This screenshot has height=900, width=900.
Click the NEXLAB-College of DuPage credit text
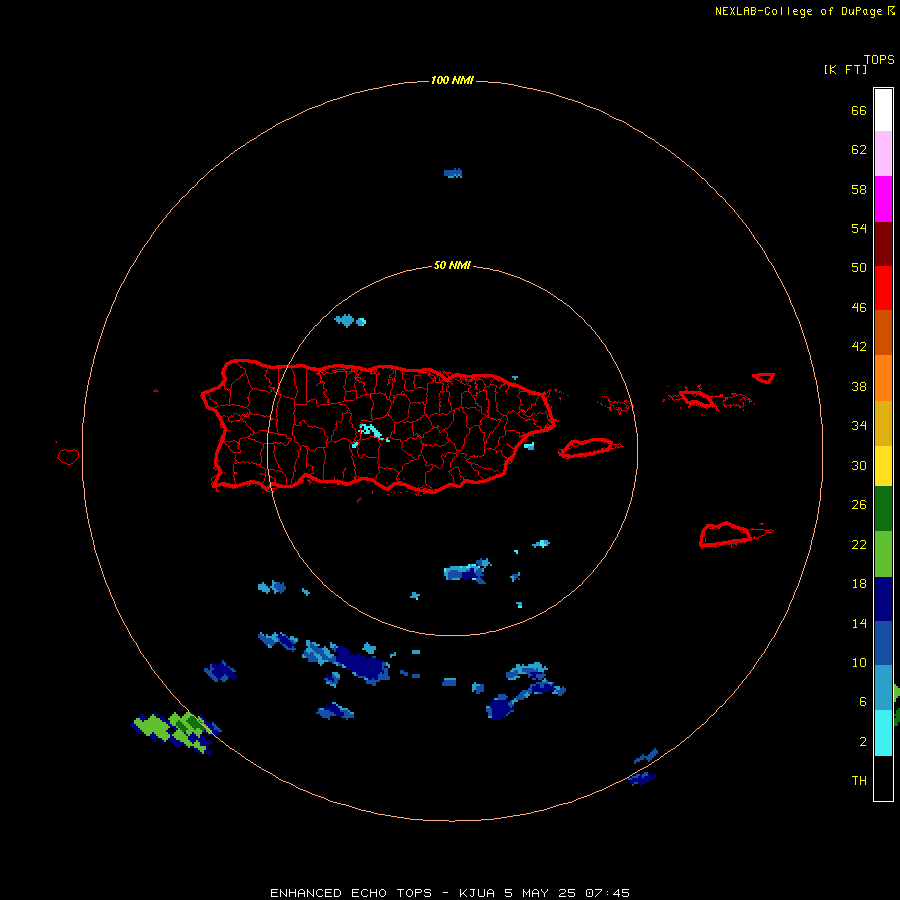tap(798, 11)
